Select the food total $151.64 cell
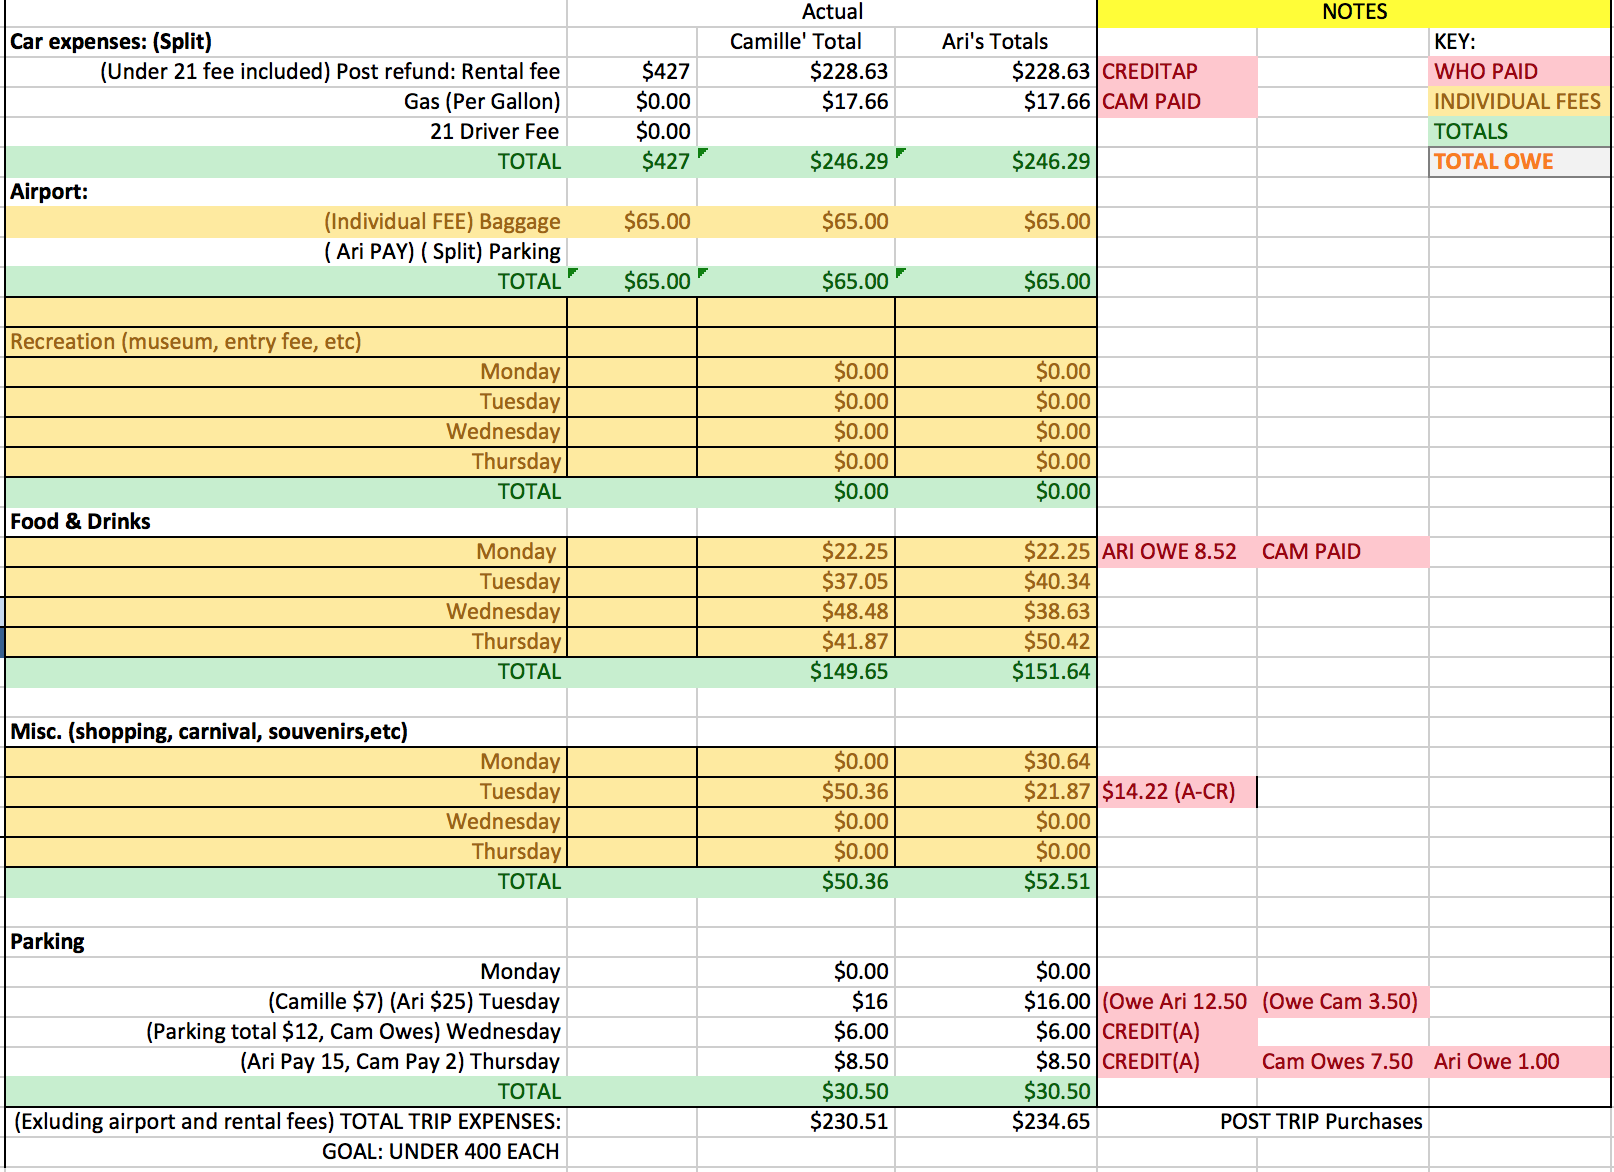The image size is (1614, 1172). pyautogui.click(x=996, y=672)
